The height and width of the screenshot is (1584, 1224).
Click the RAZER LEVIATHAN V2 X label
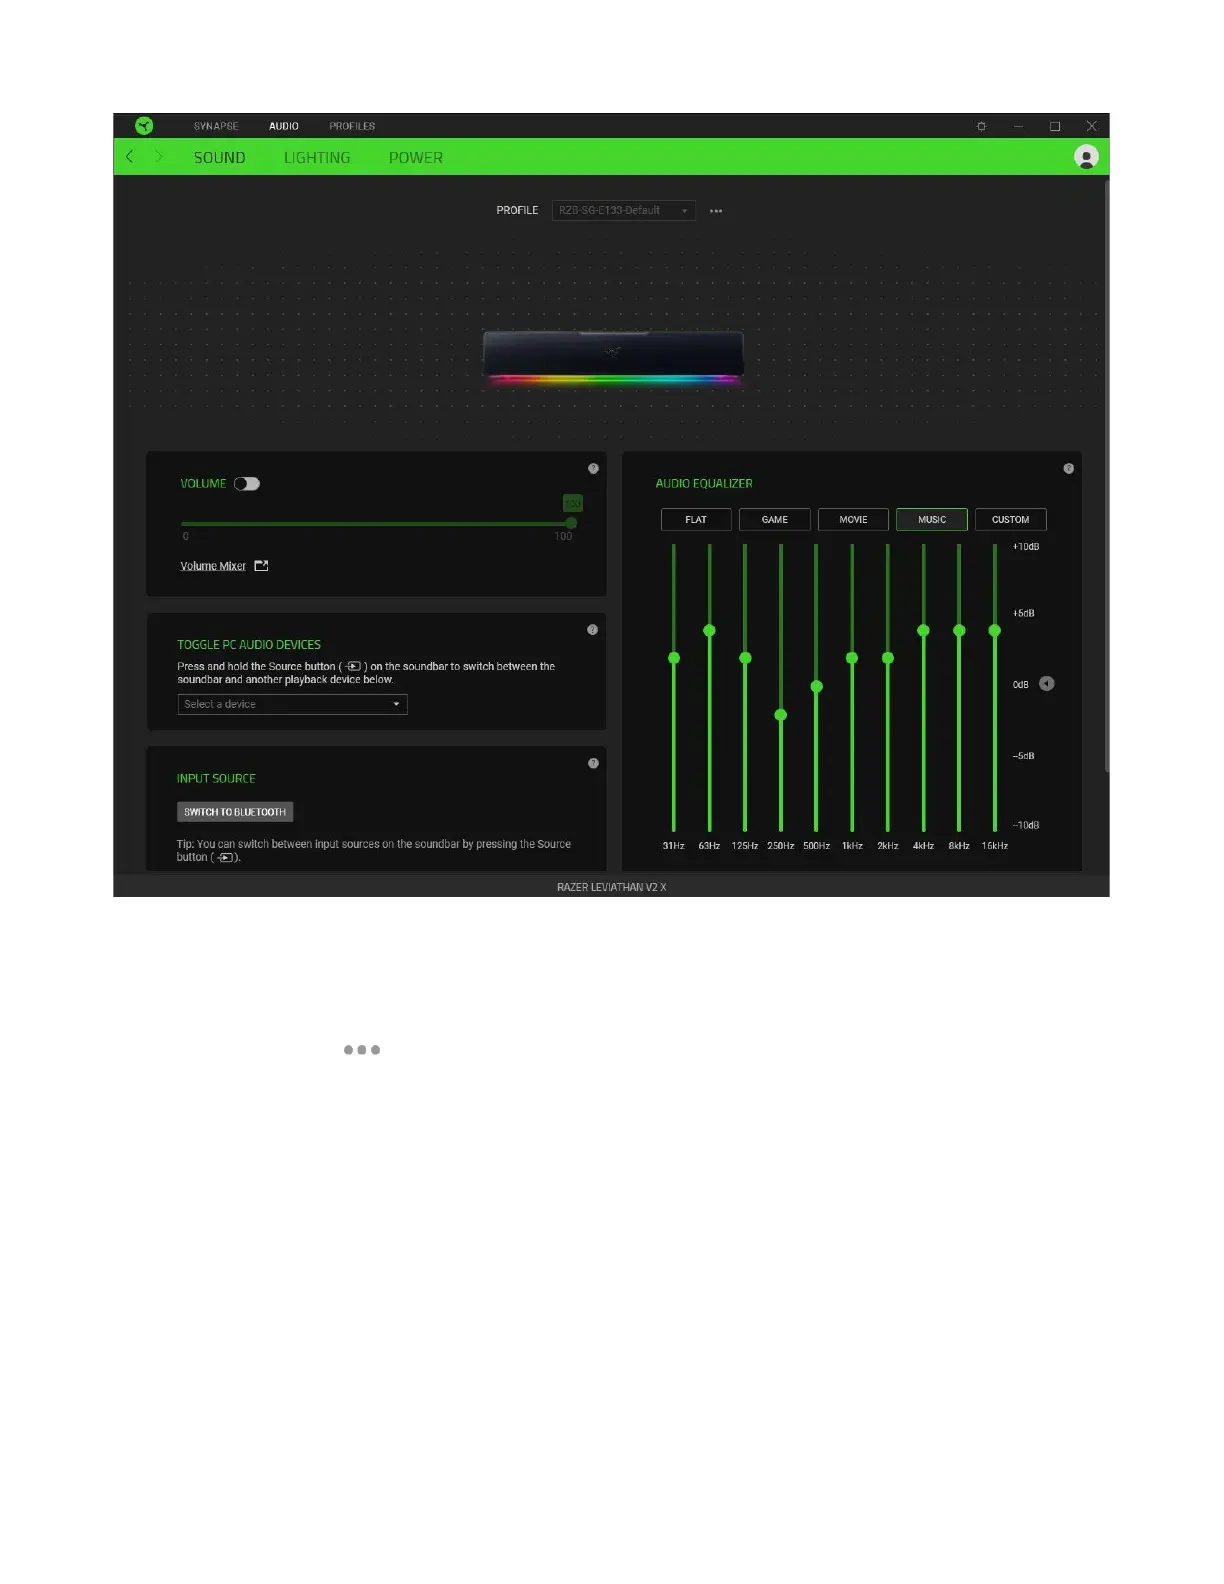coord(611,887)
